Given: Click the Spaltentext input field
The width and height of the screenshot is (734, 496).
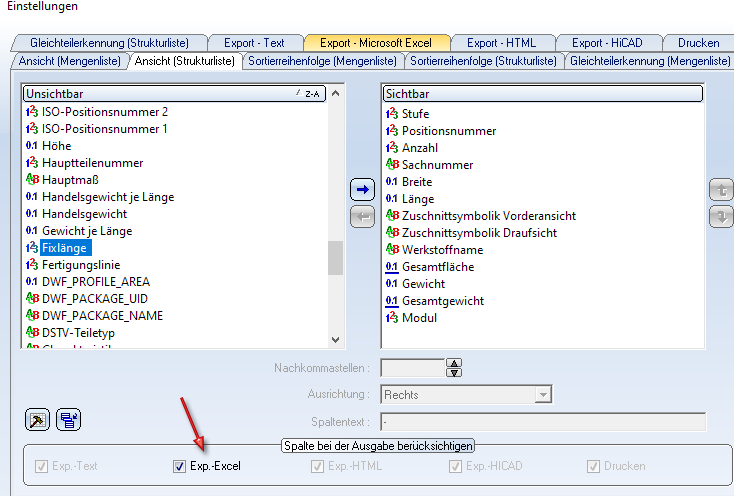Looking at the screenshot, I should [543, 422].
